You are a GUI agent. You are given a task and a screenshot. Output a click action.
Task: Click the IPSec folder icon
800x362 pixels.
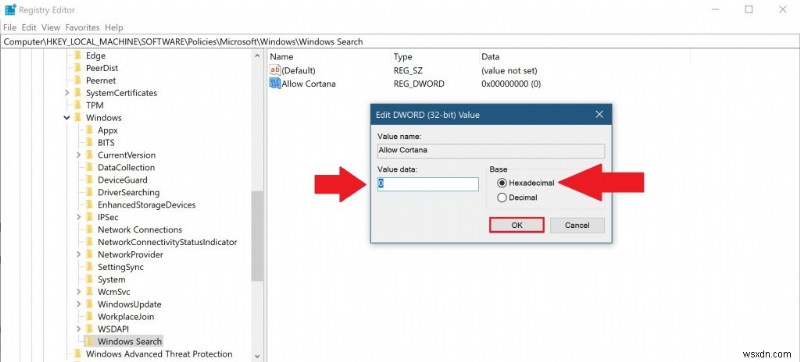click(x=89, y=217)
